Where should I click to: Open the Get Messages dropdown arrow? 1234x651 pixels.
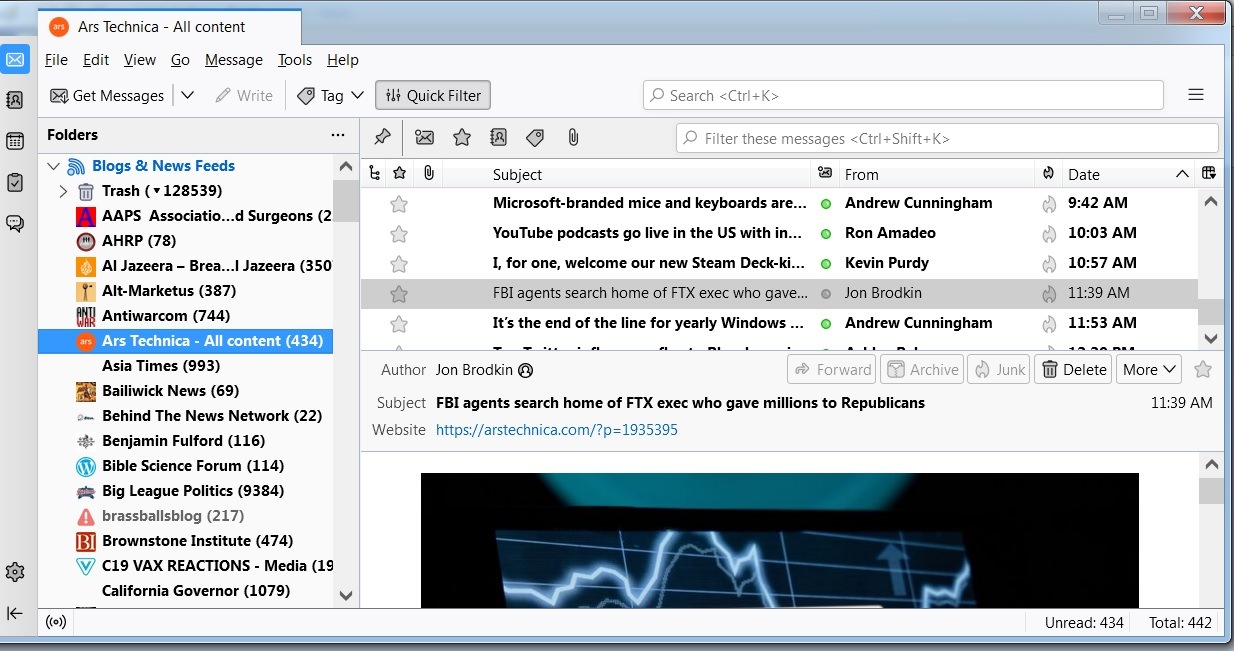[188, 96]
